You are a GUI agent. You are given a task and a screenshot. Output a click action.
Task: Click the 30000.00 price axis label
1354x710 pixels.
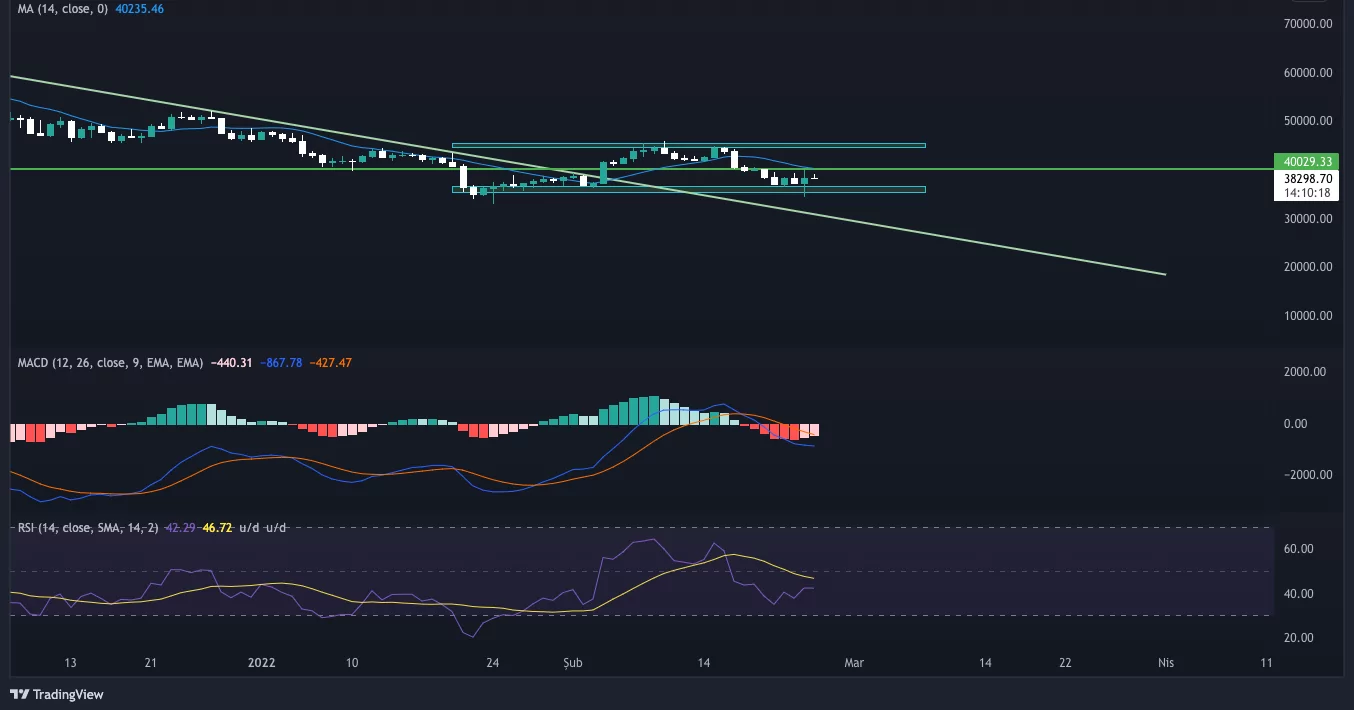click(1308, 218)
